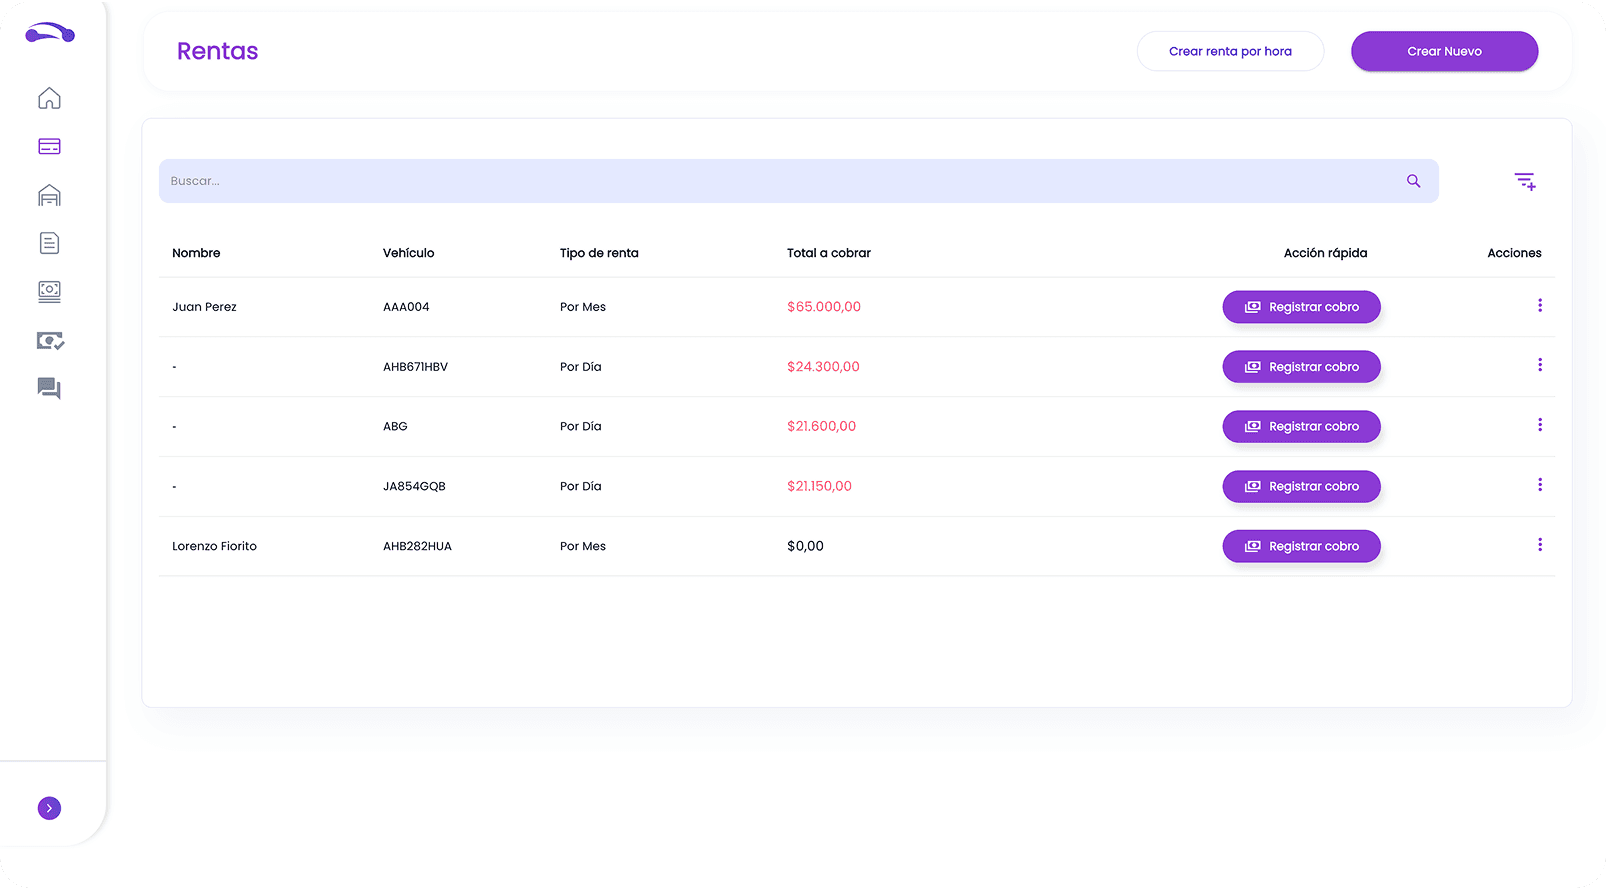
Task: Open the cash money sidebar icon
Action: (x=49, y=291)
